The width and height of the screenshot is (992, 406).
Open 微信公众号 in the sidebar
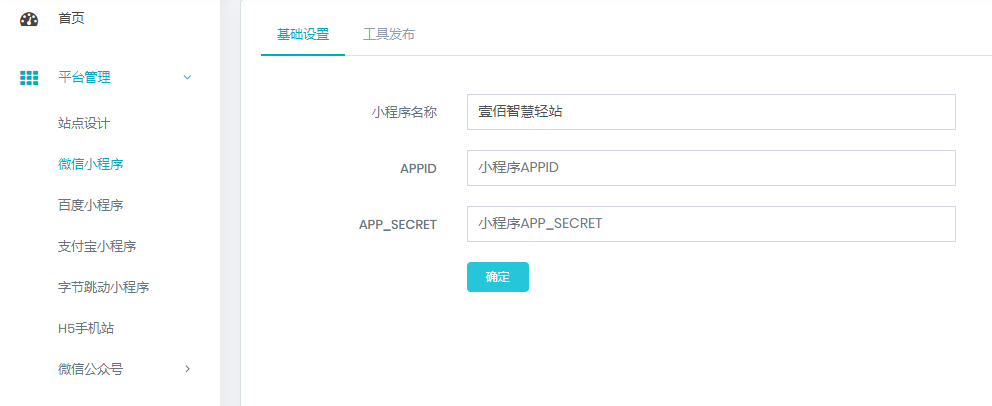point(90,369)
